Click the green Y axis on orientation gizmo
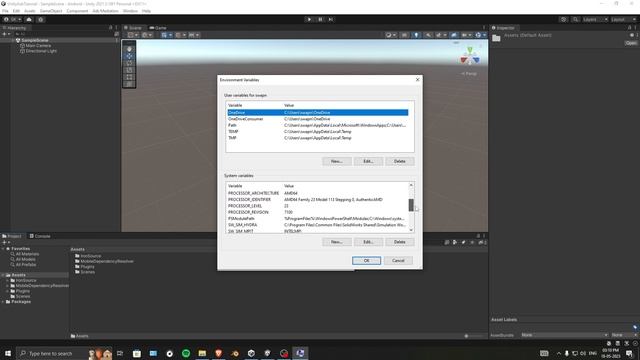The height and width of the screenshot is (360, 640). pos(470,50)
